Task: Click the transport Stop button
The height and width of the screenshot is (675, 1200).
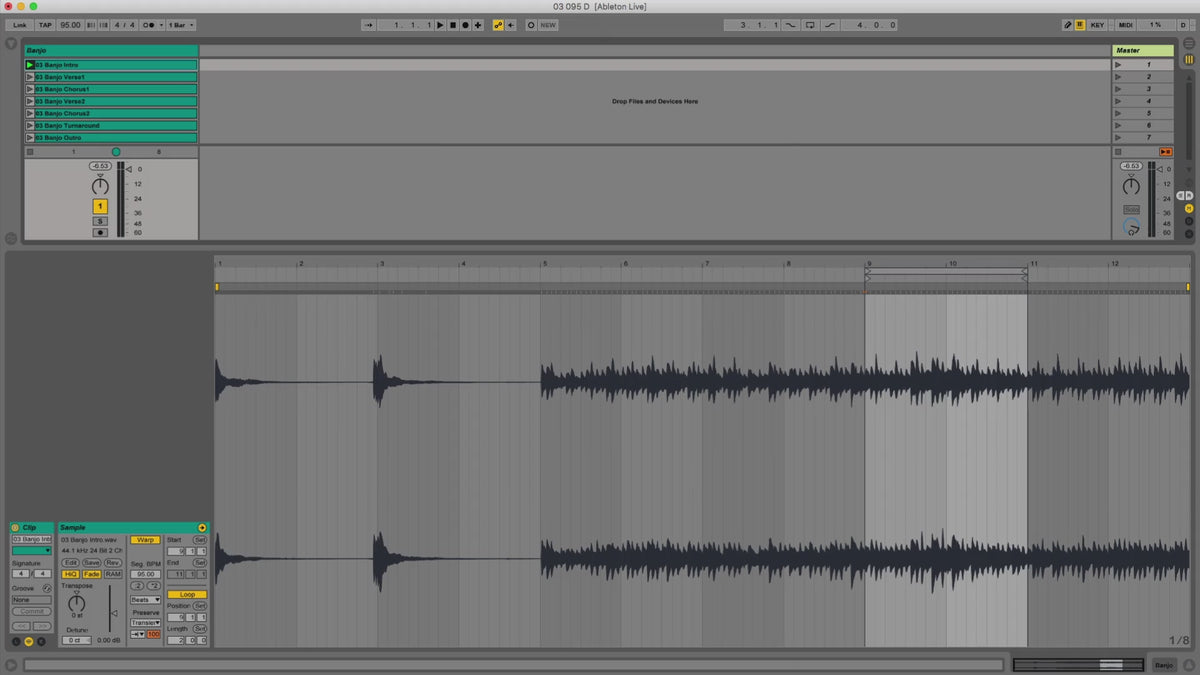Action: (452, 25)
